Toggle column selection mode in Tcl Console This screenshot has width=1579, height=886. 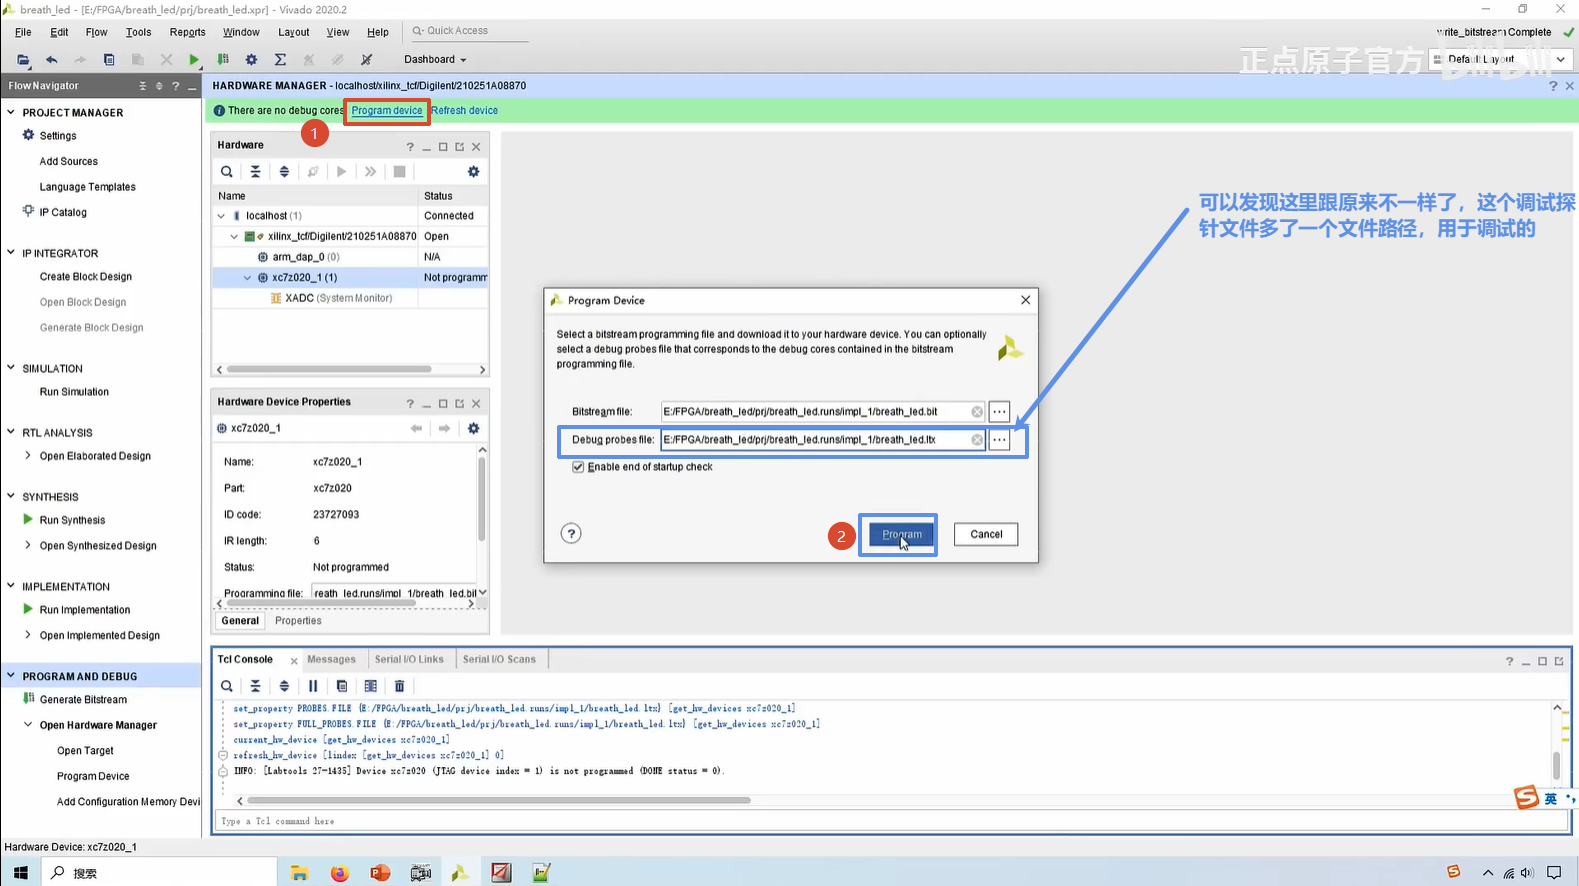pyautogui.click(x=371, y=686)
